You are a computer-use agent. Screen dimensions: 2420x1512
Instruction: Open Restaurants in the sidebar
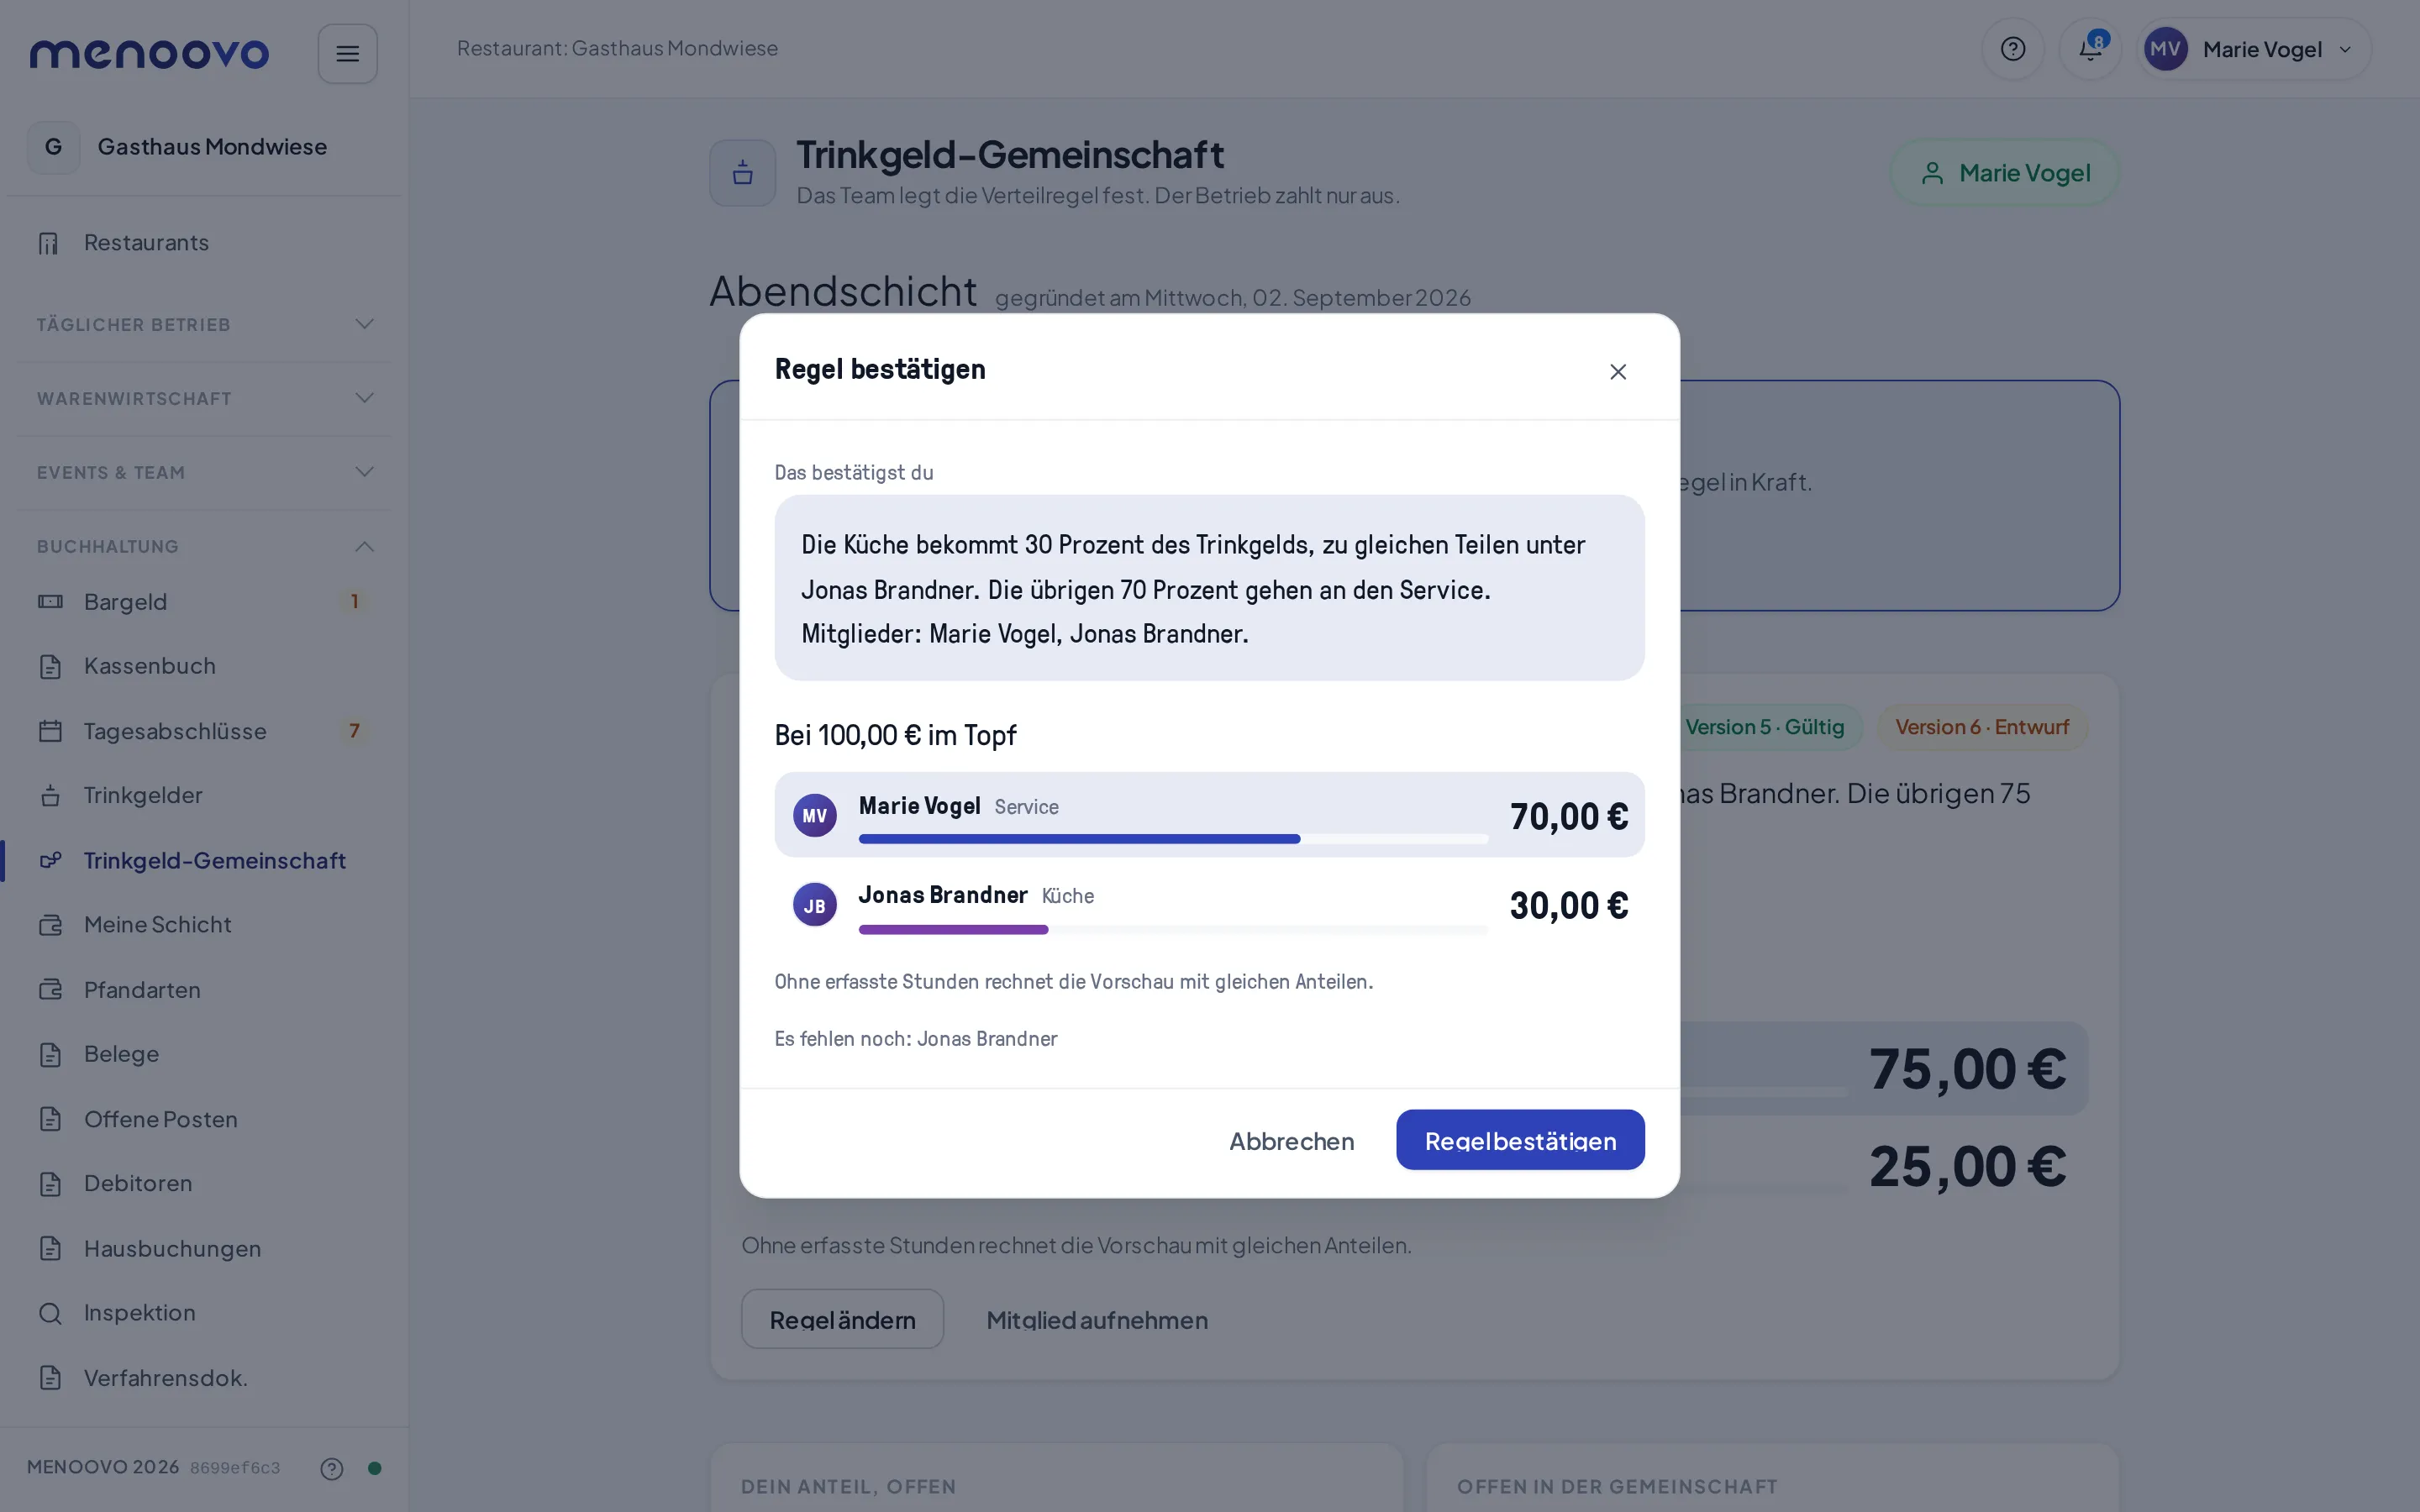click(203, 243)
